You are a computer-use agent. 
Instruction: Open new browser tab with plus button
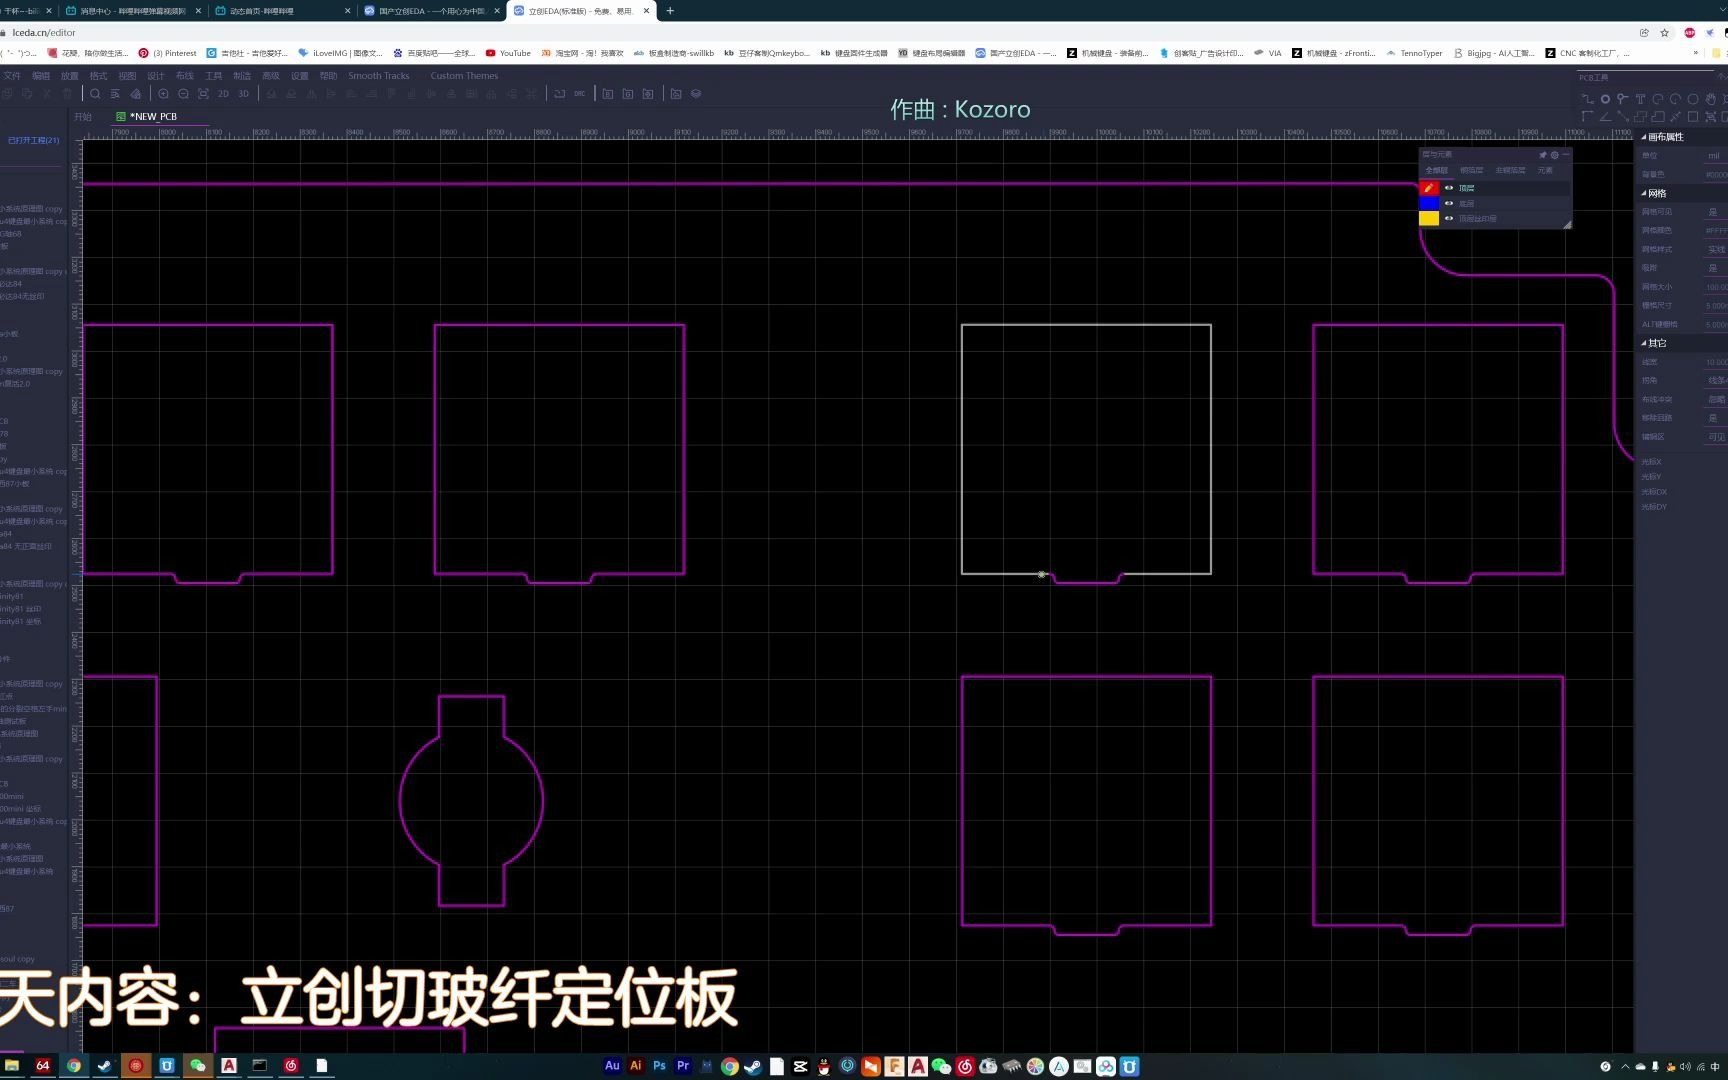tap(670, 11)
